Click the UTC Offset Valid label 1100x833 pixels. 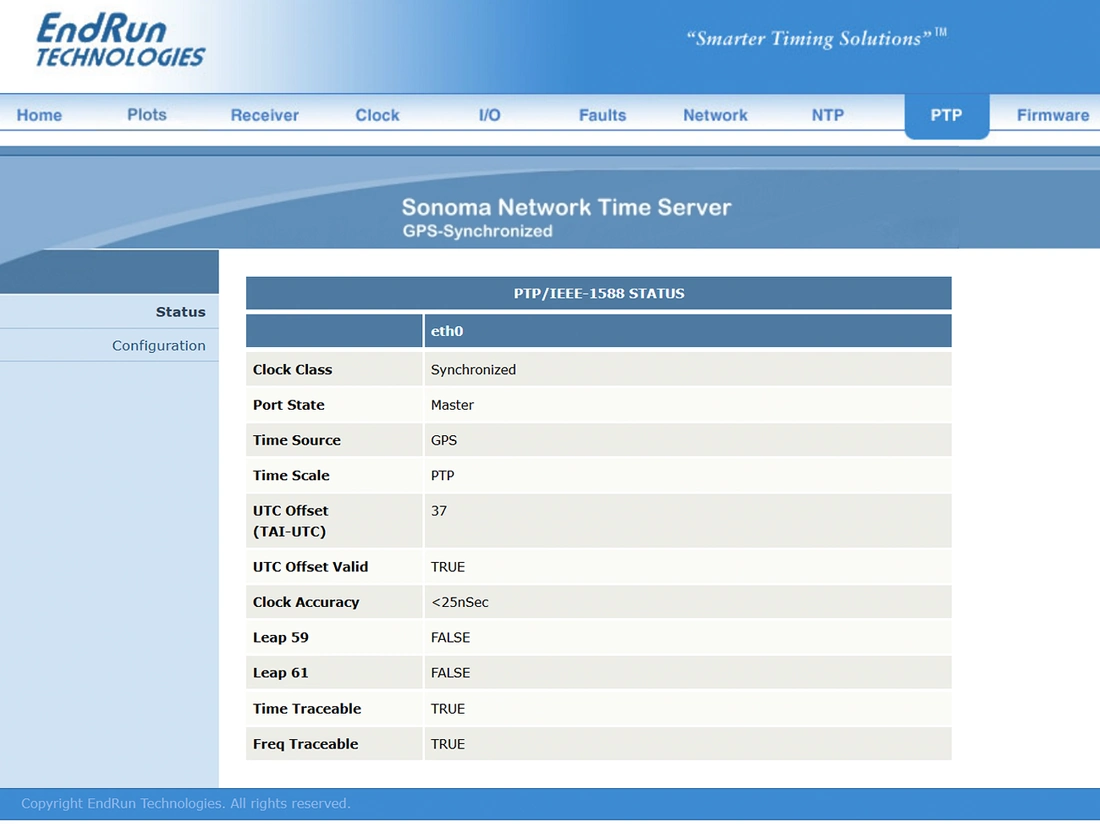310,566
